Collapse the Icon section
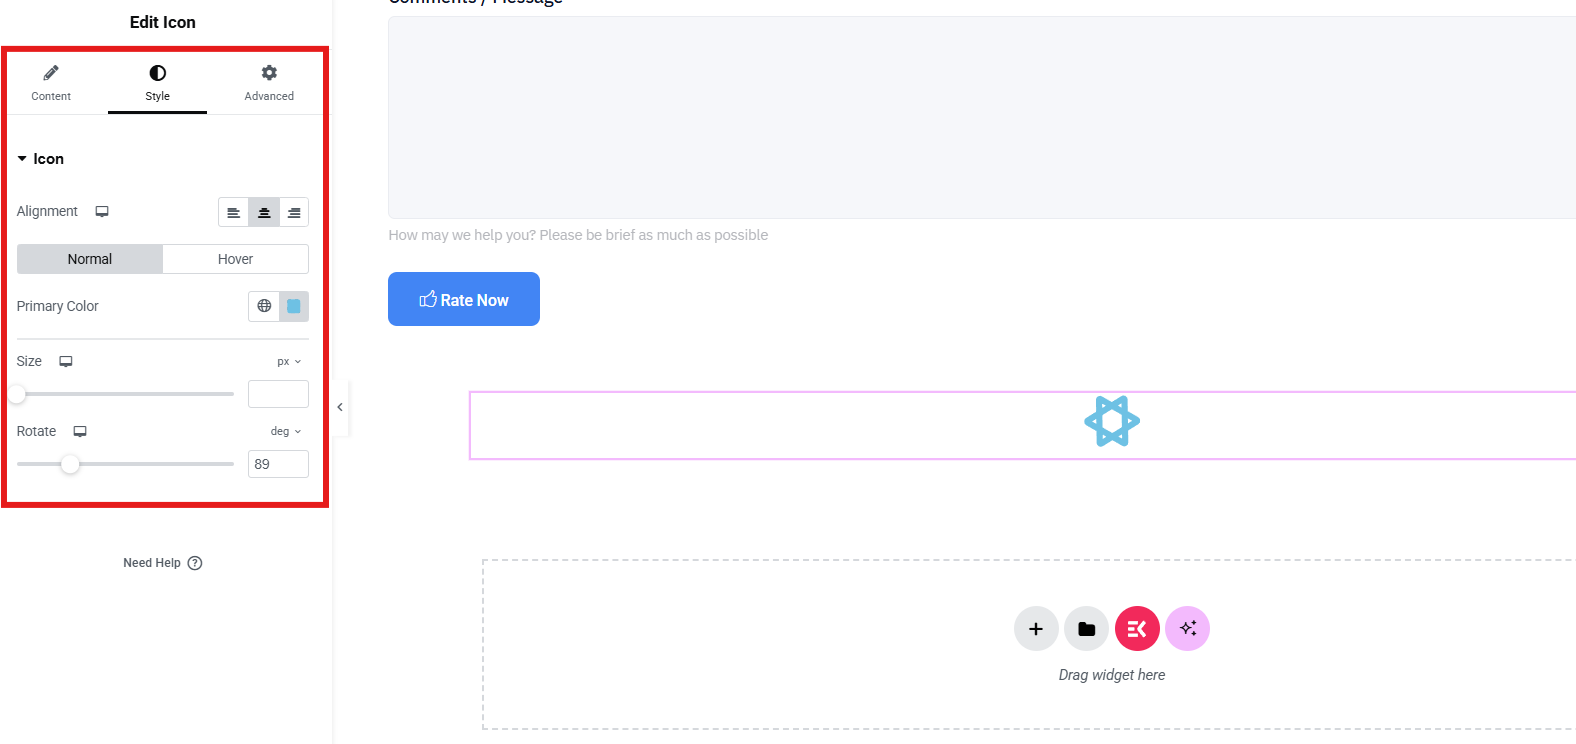This screenshot has width=1576, height=744. click(40, 159)
